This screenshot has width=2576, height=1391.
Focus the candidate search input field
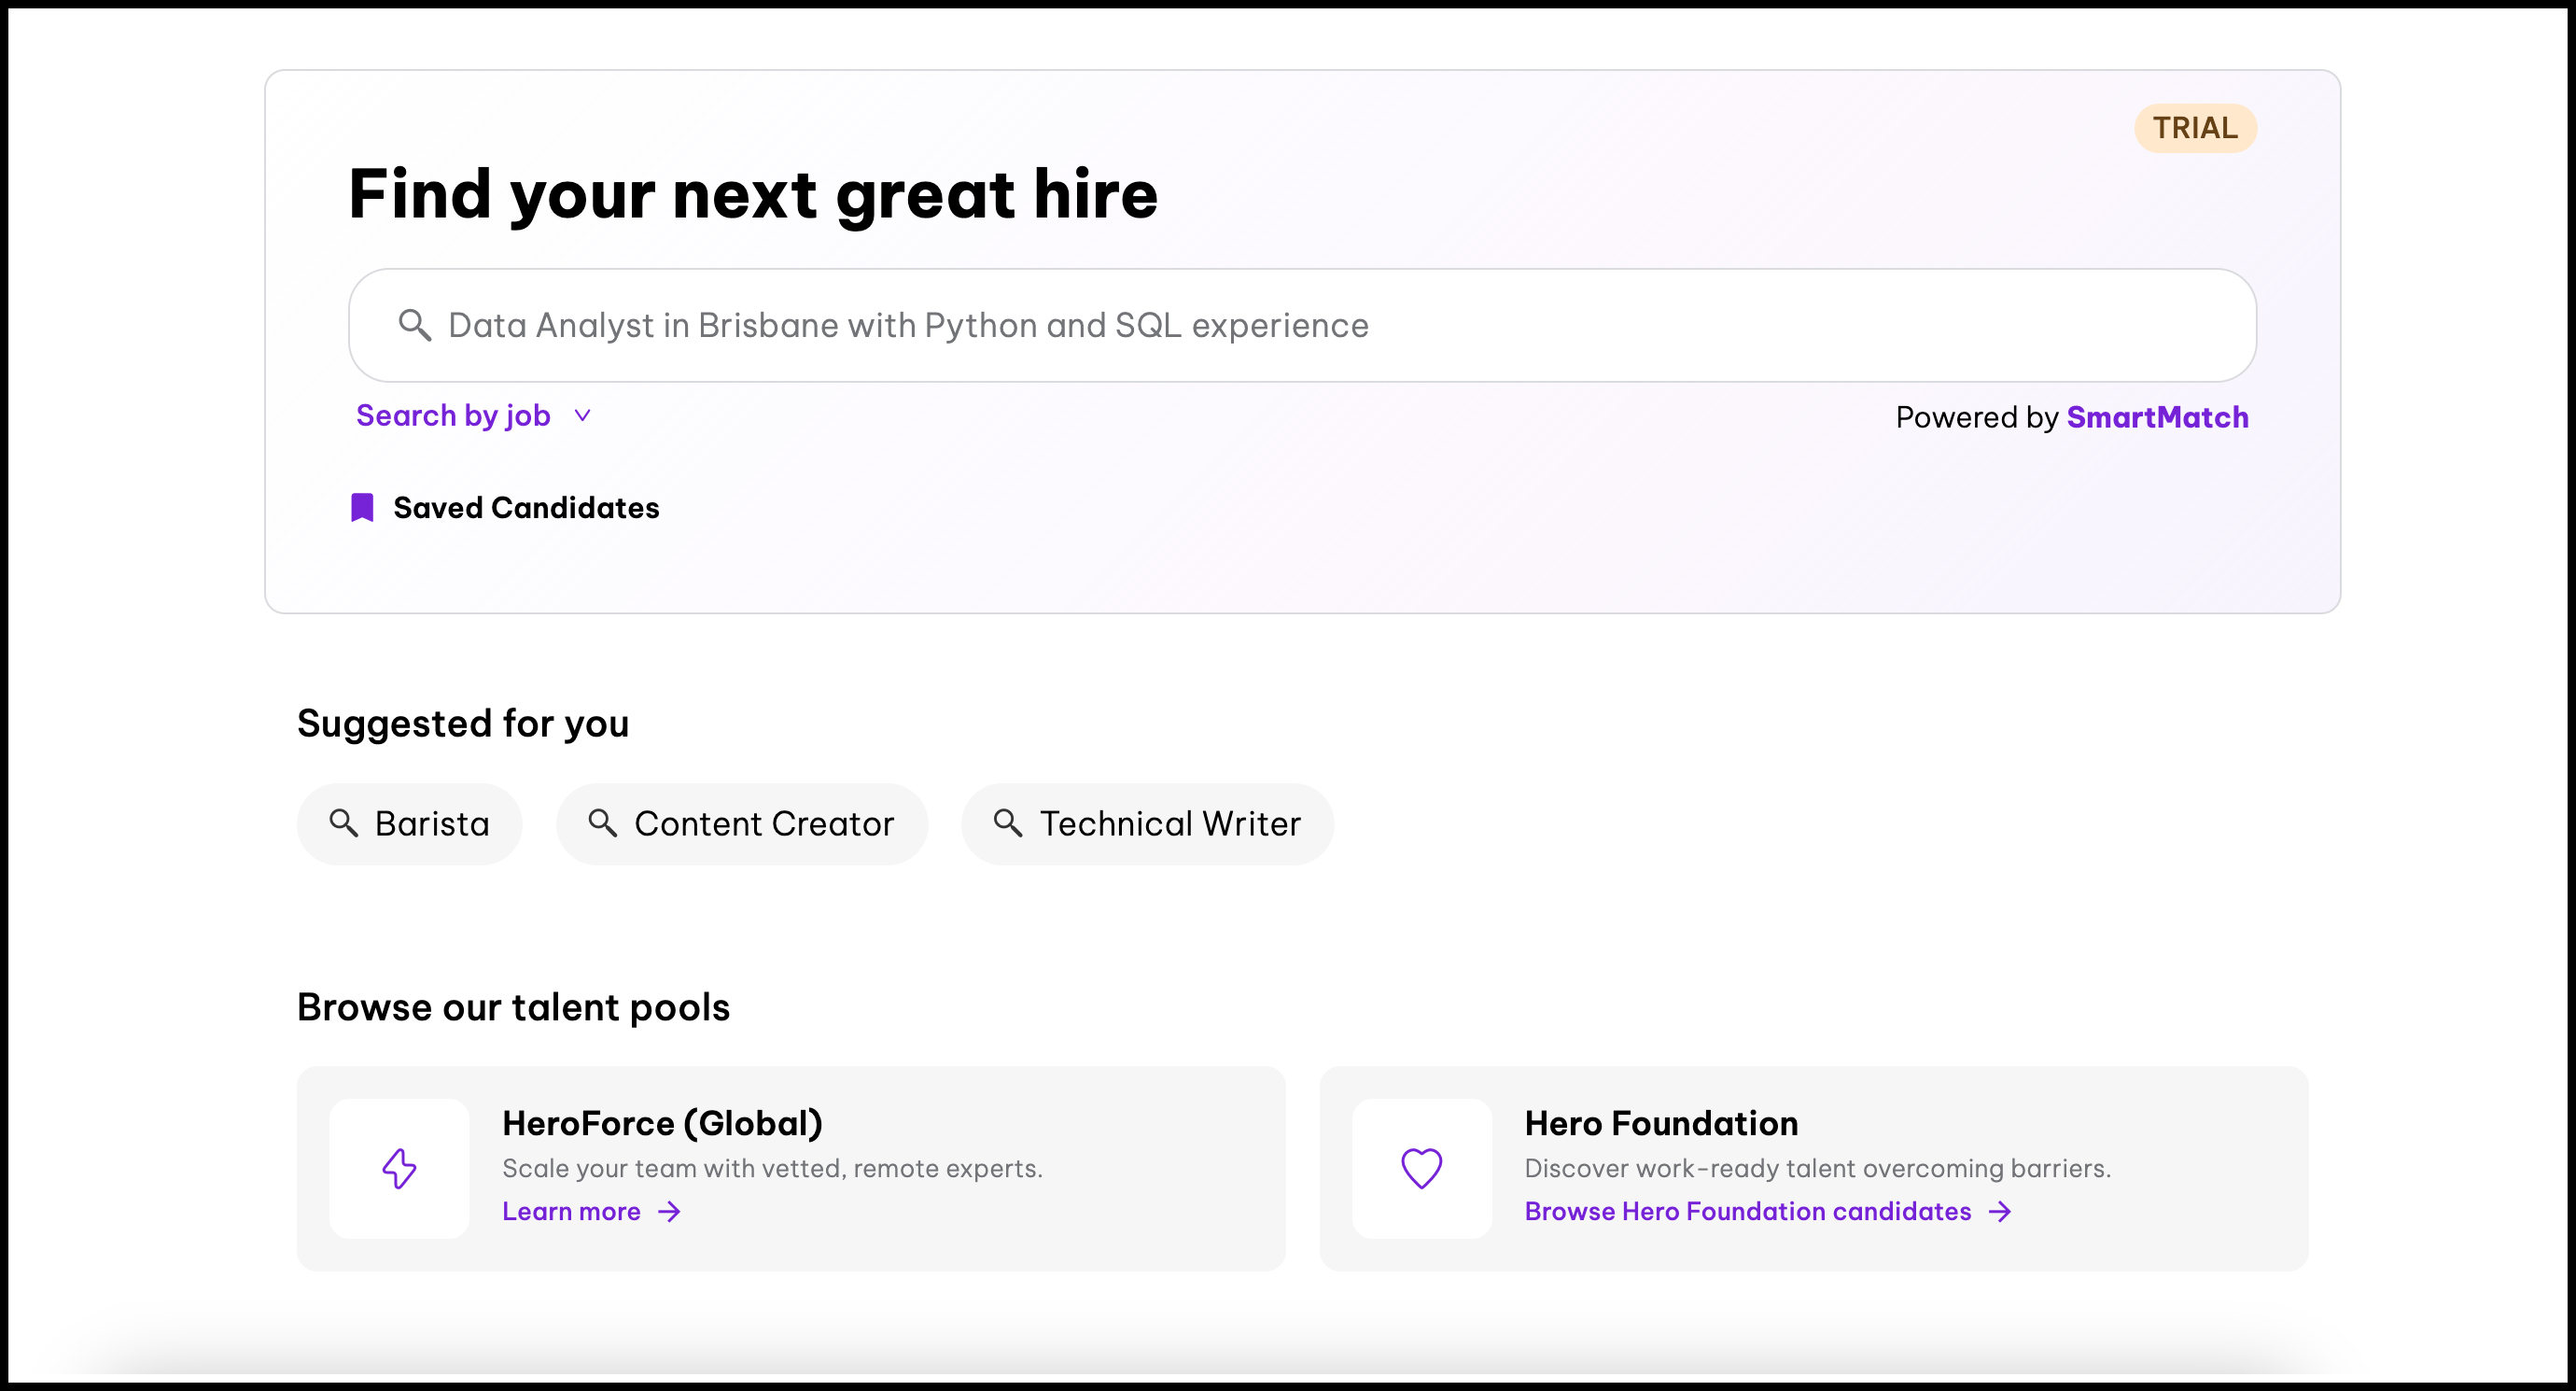click(x=1300, y=325)
